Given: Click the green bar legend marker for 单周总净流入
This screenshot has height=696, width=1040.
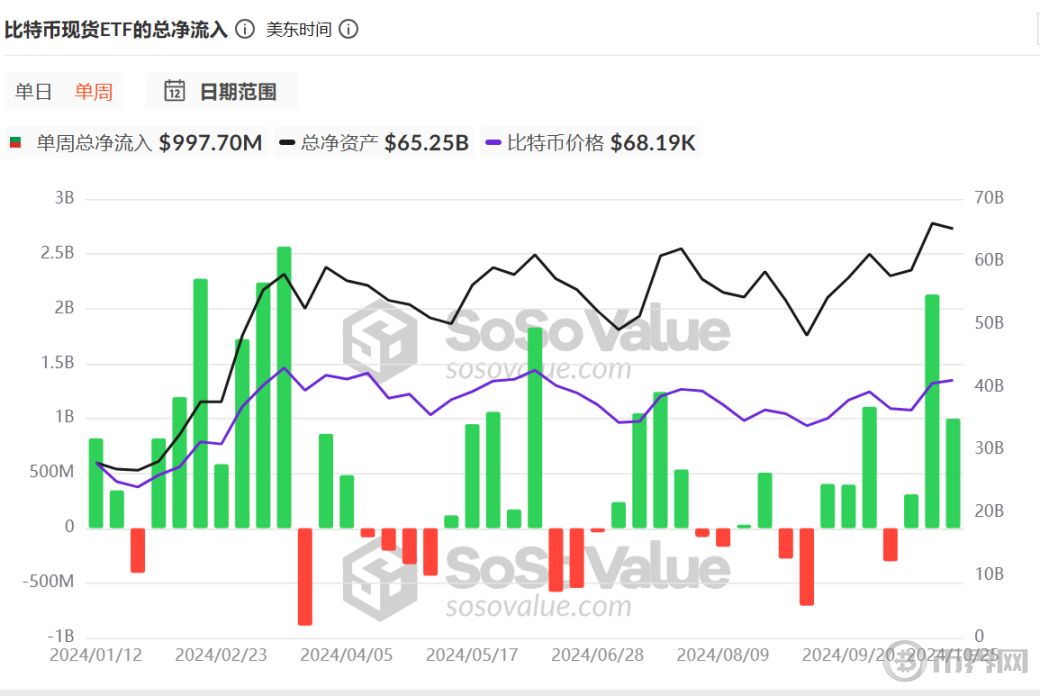Looking at the screenshot, I should point(14,142).
